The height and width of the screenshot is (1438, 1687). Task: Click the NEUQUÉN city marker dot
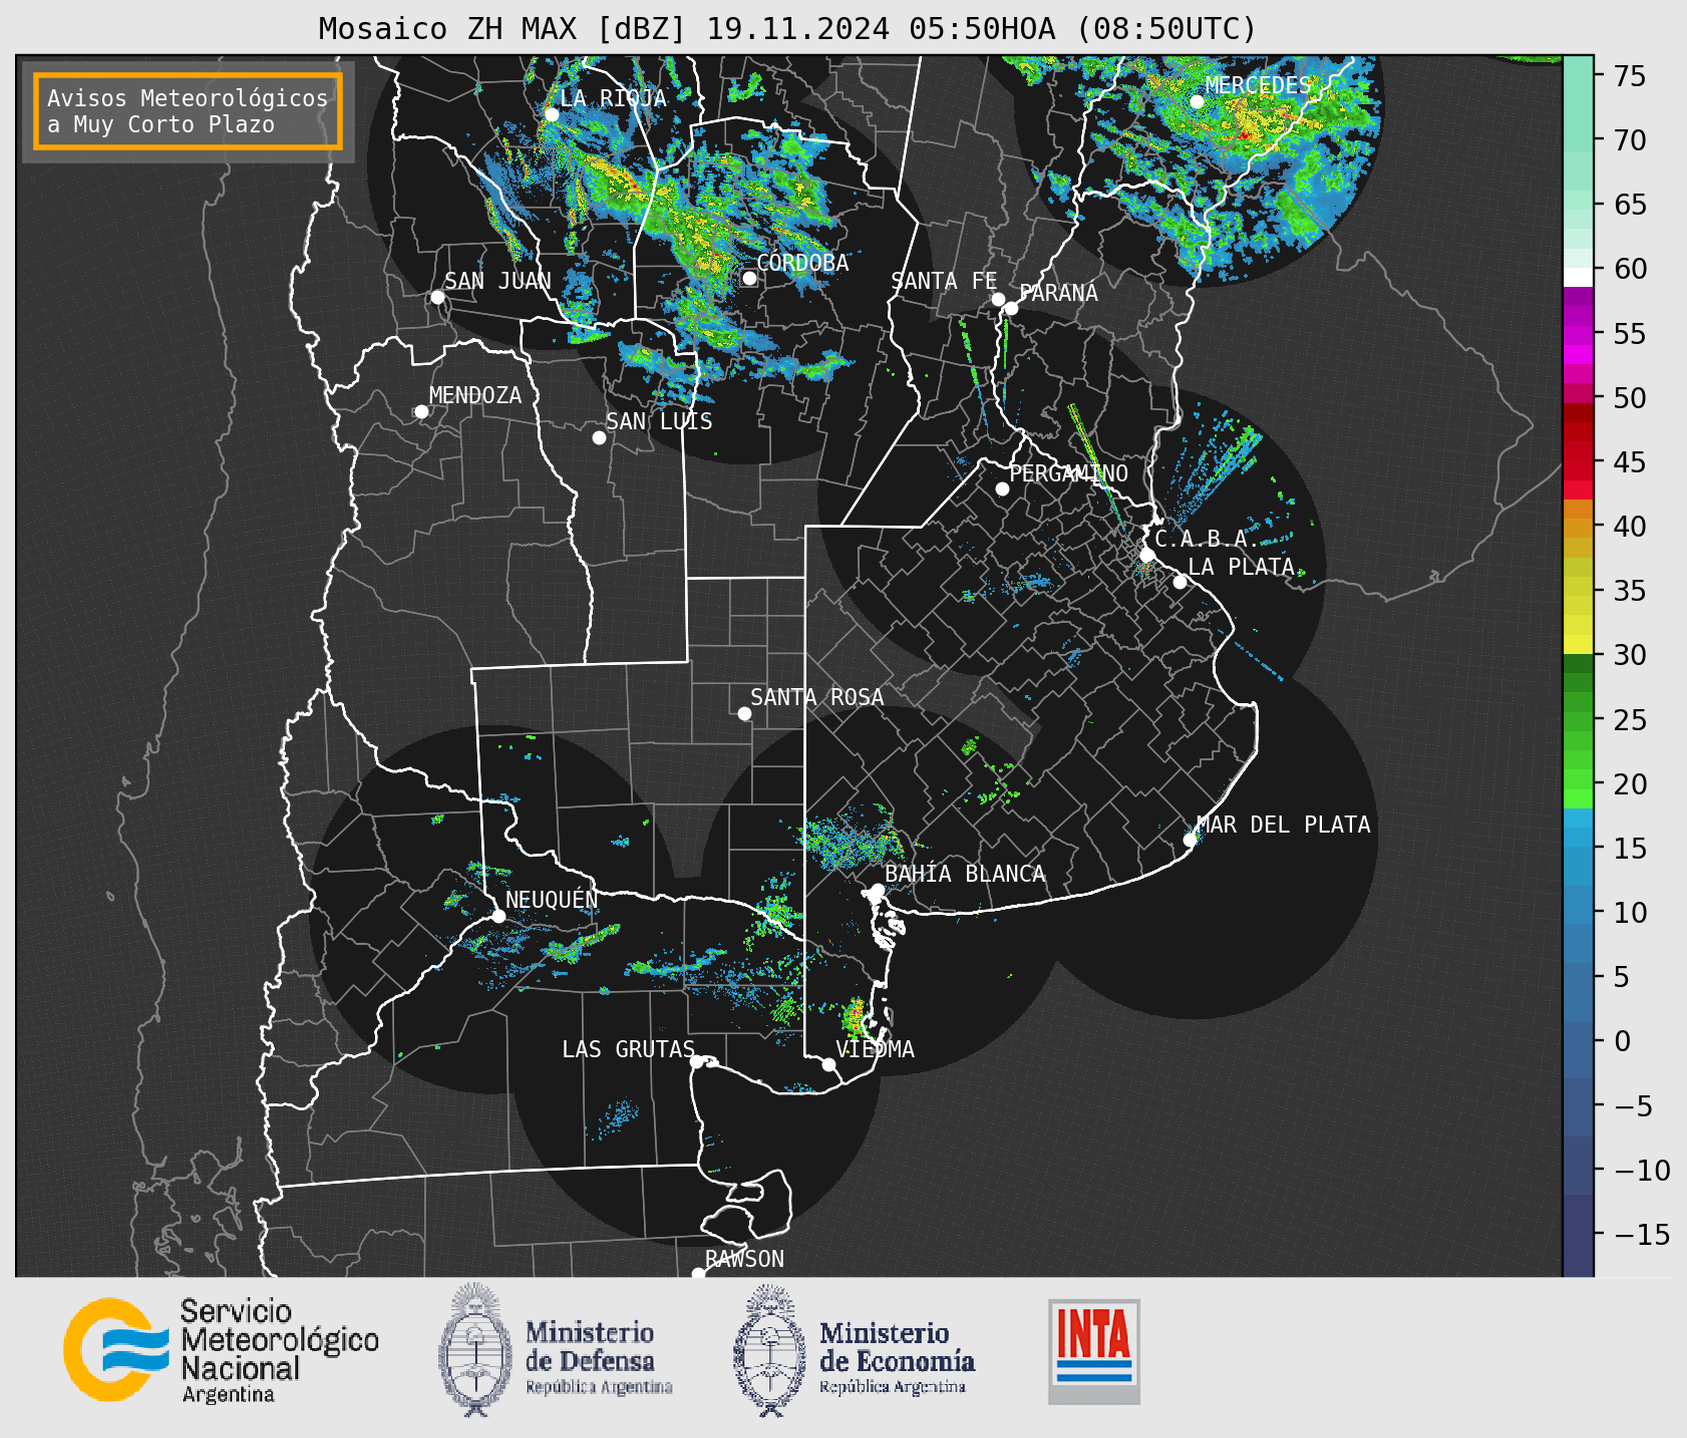498,916
